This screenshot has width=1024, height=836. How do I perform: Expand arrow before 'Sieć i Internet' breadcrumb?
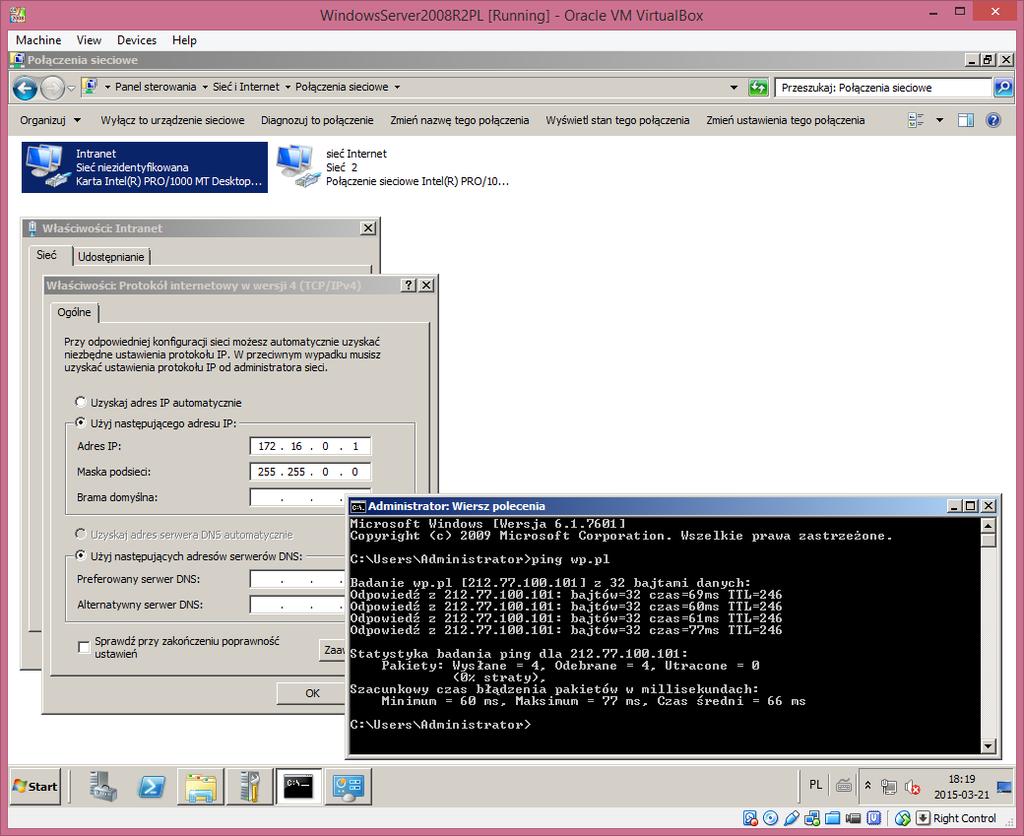pos(204,87)
